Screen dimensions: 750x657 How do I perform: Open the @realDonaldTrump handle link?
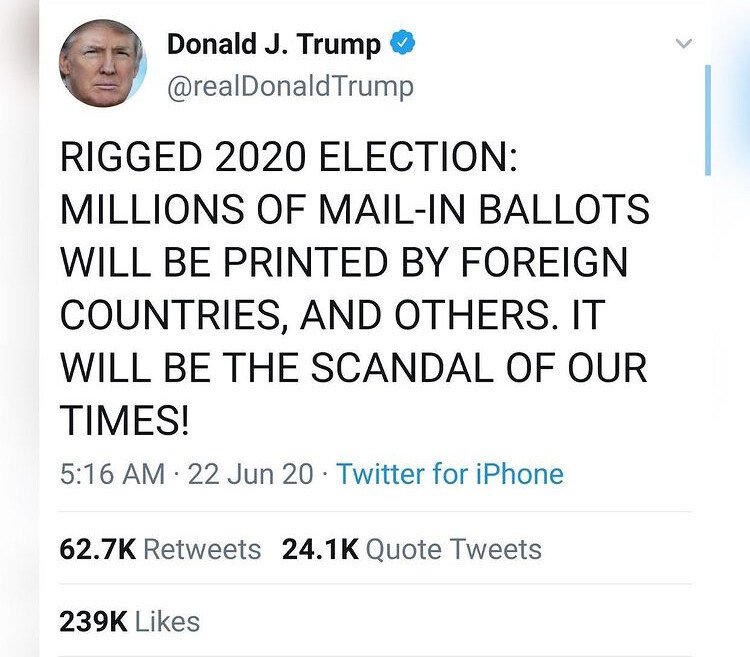point(290,87)
